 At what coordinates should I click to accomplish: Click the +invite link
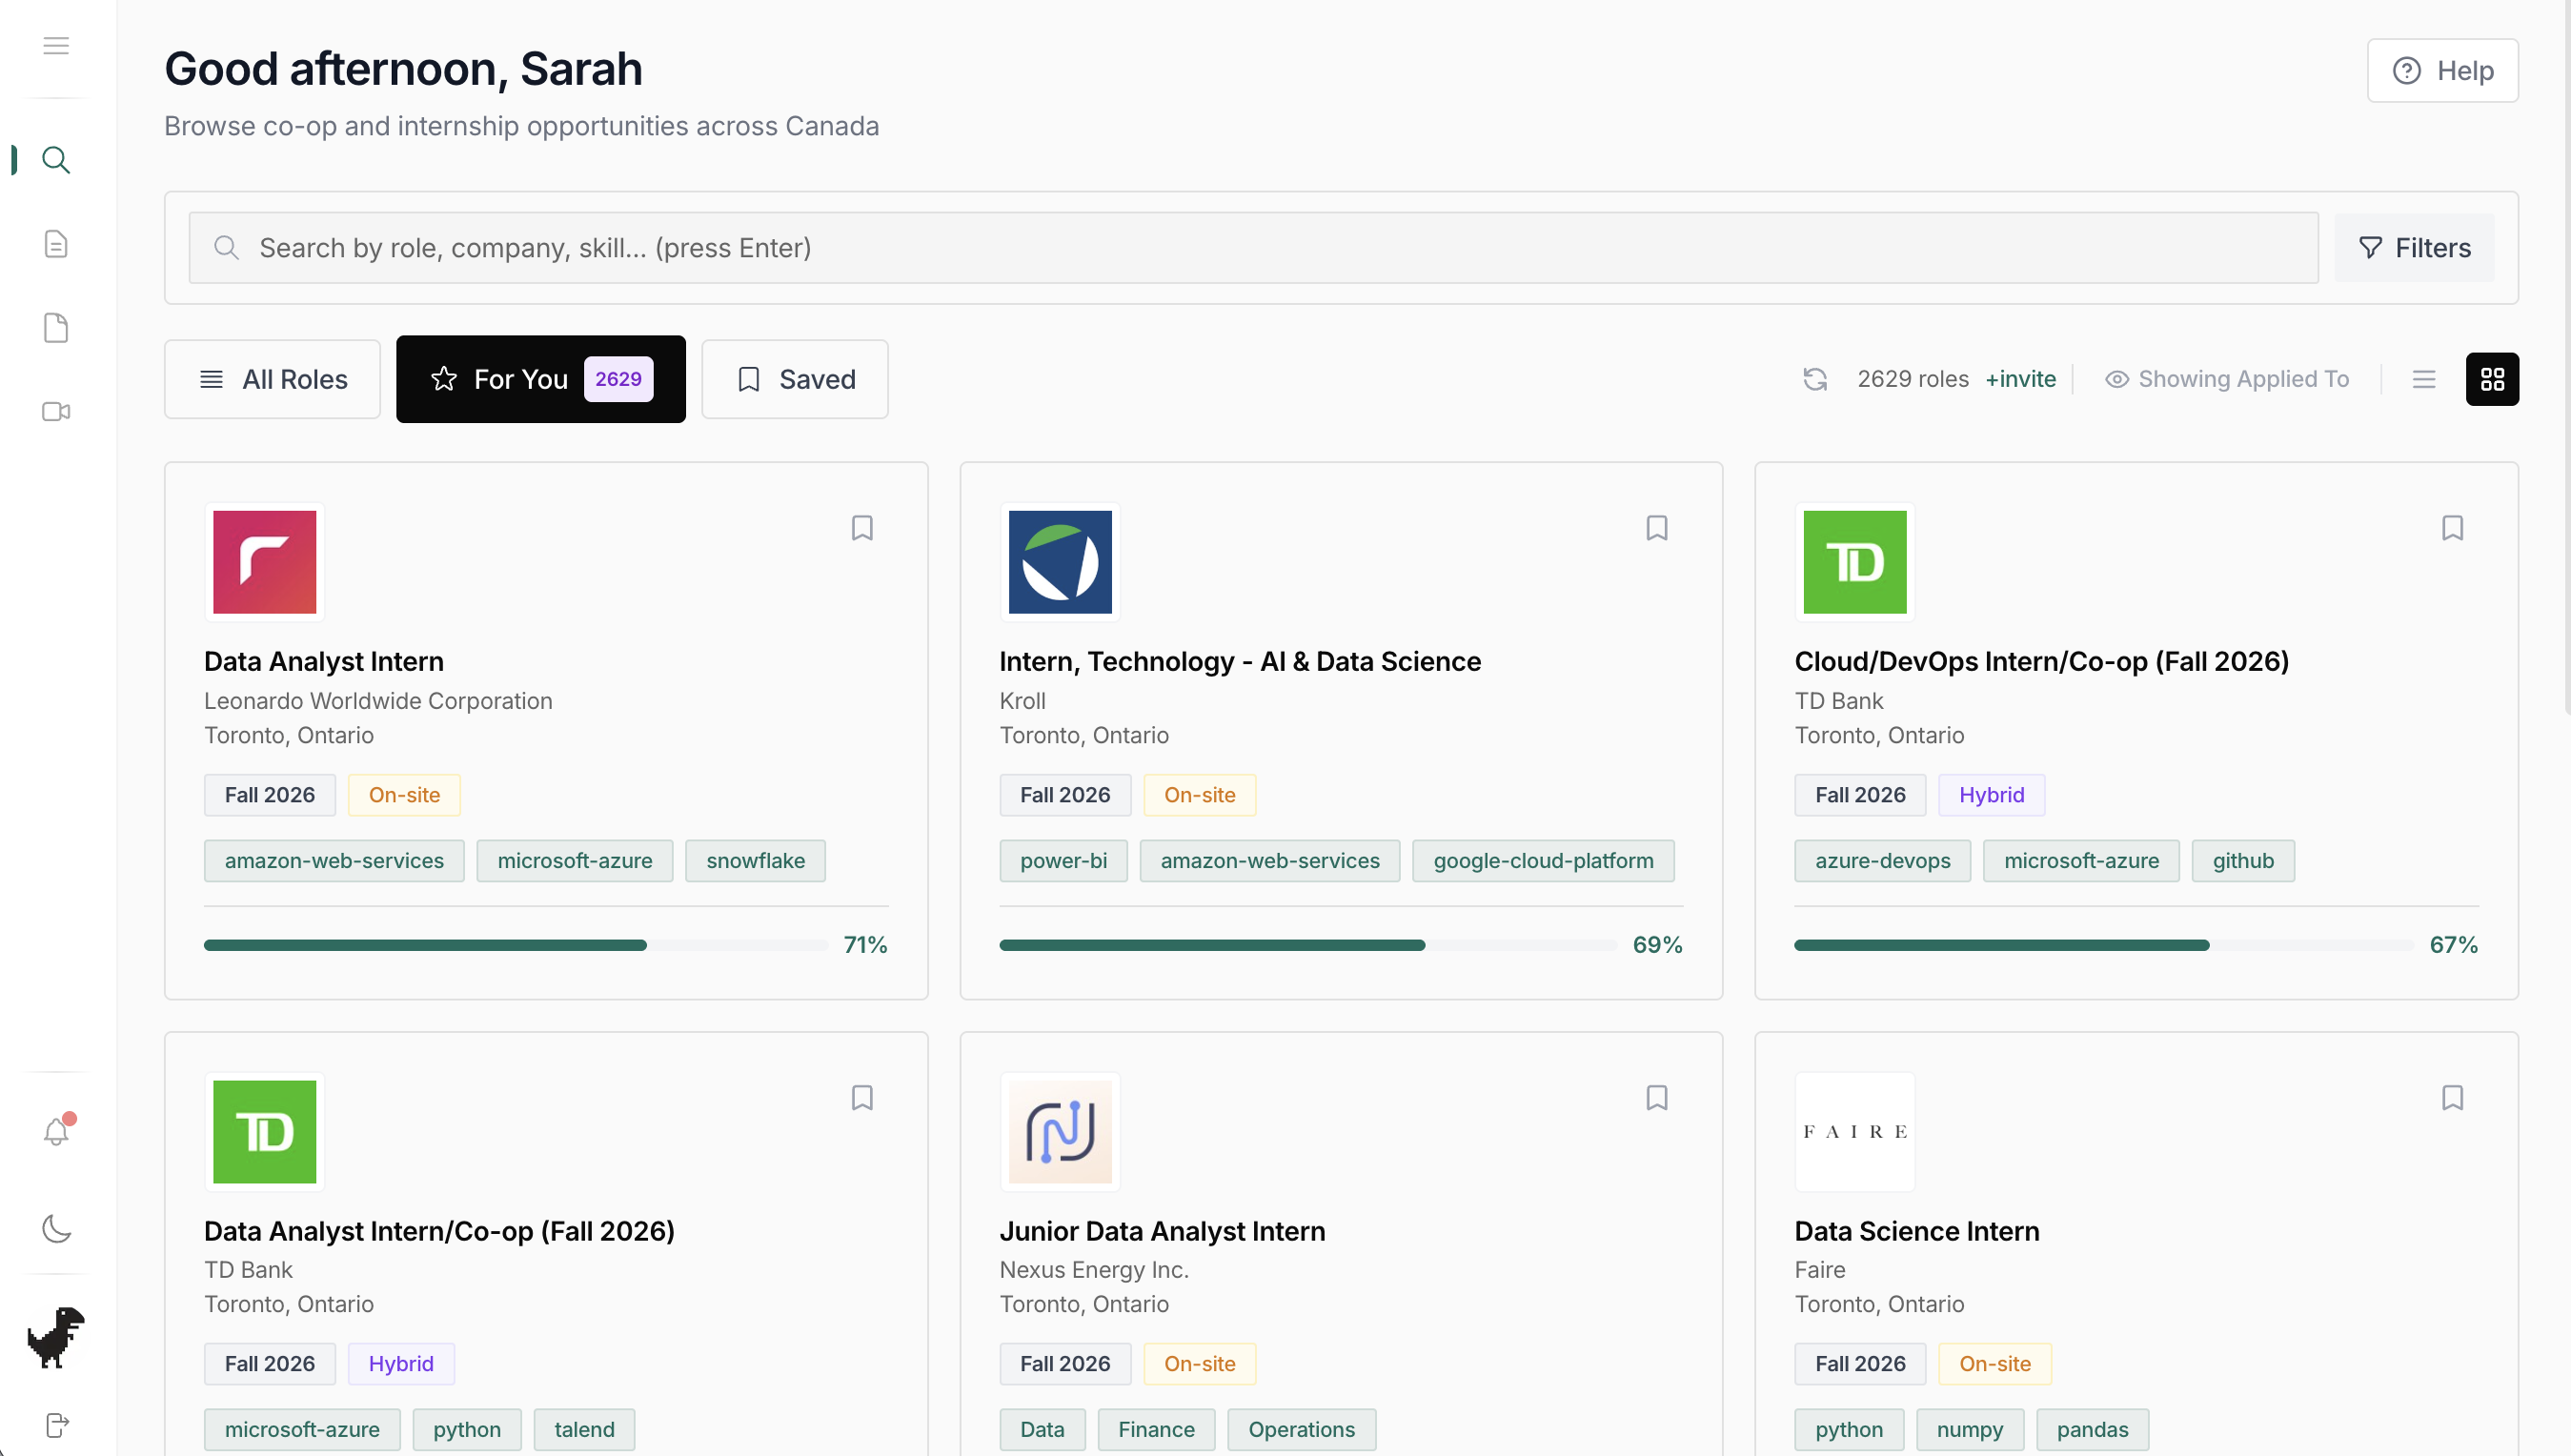coord(2020,379)
